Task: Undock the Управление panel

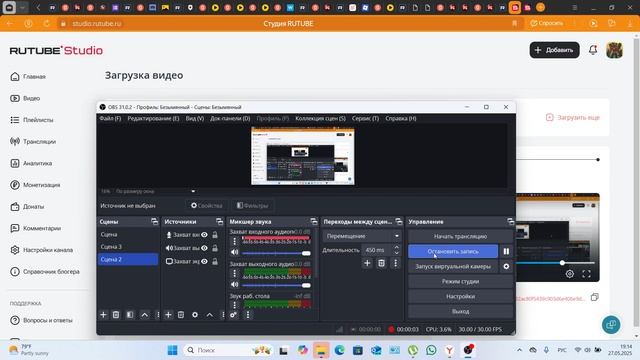Action: click(511, 222)
